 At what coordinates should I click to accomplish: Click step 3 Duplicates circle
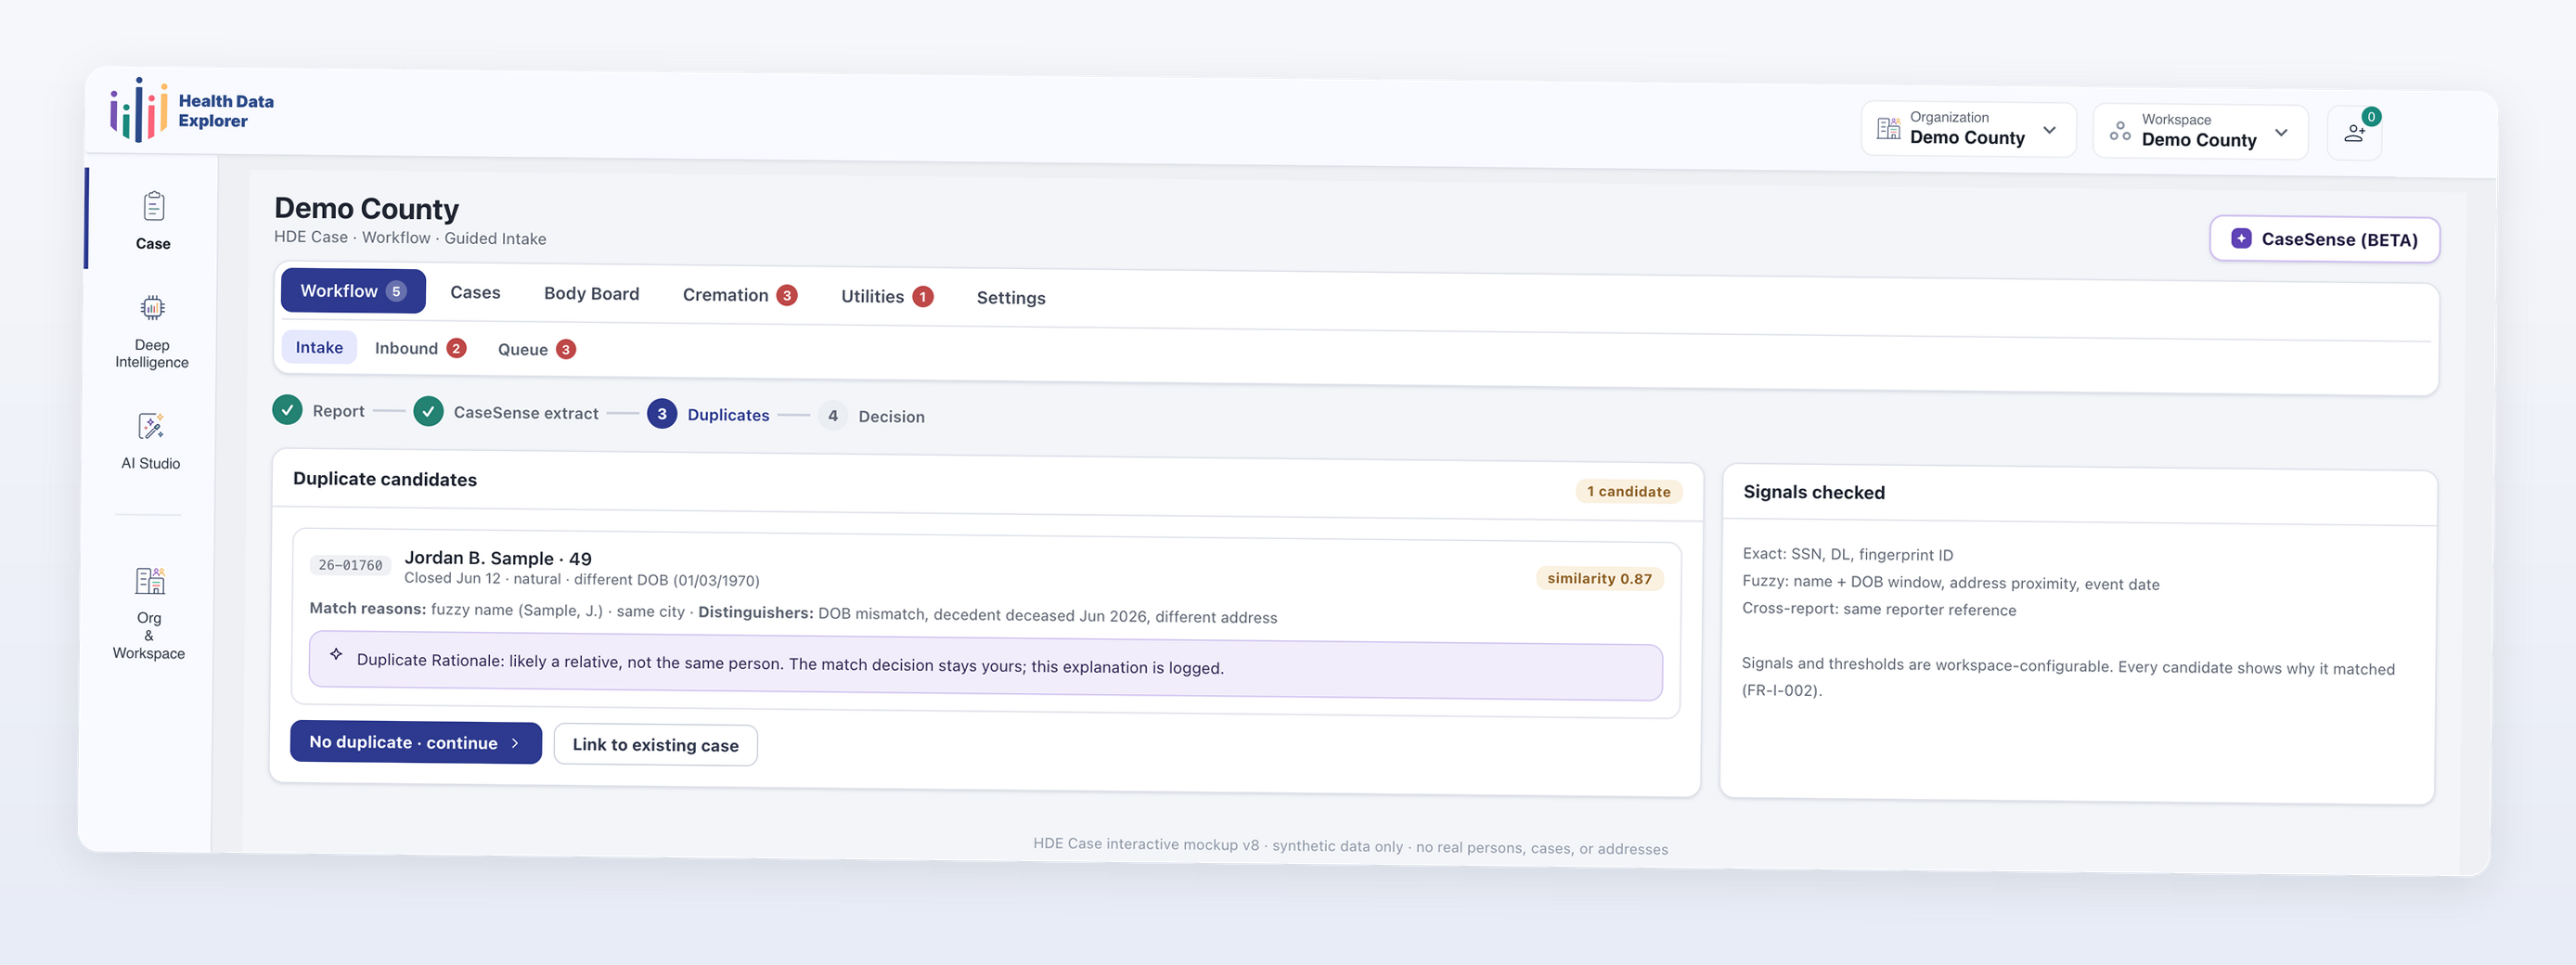pos(662,413)
